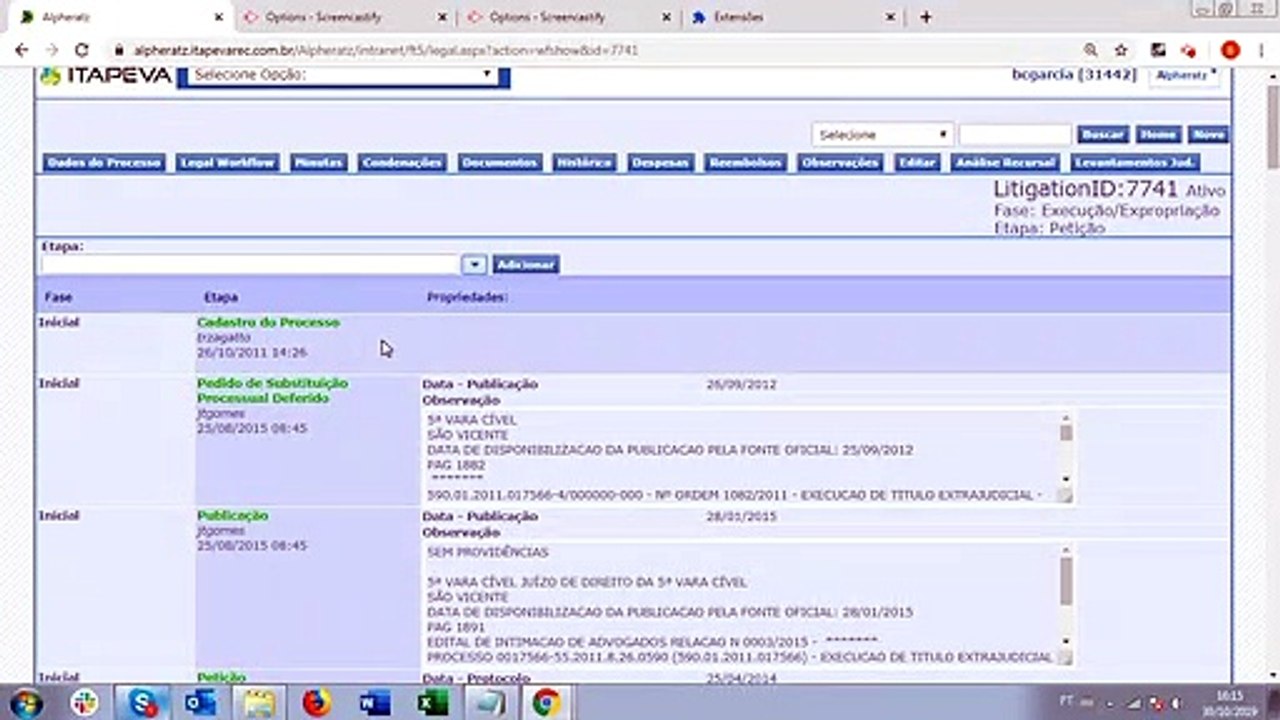Open Word from the taskbar

[374, 703]
